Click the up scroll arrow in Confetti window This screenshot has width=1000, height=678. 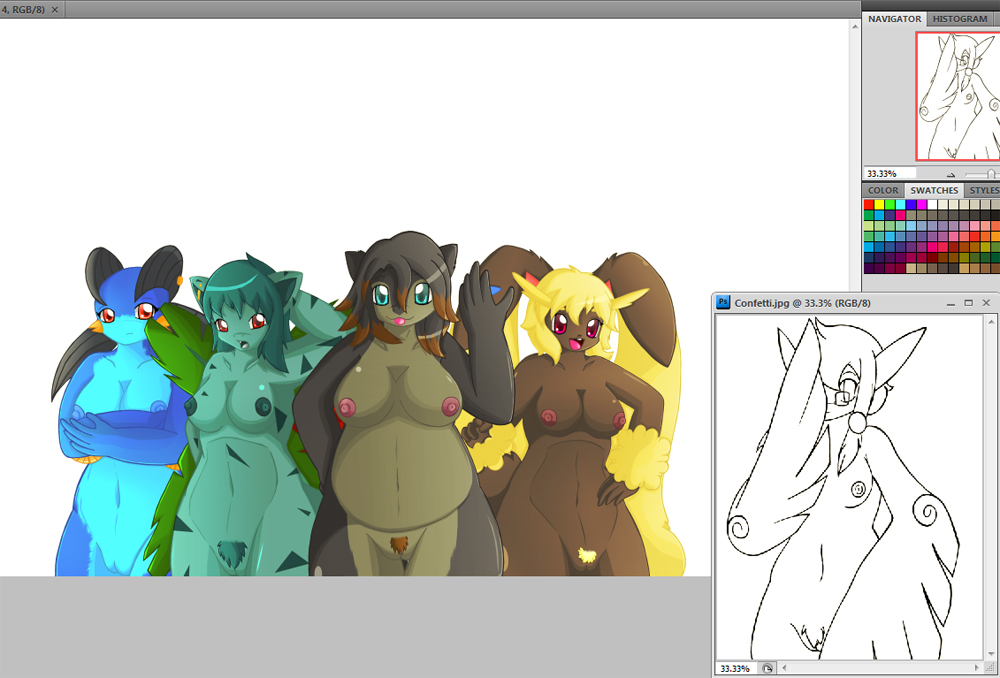point(991,322)
